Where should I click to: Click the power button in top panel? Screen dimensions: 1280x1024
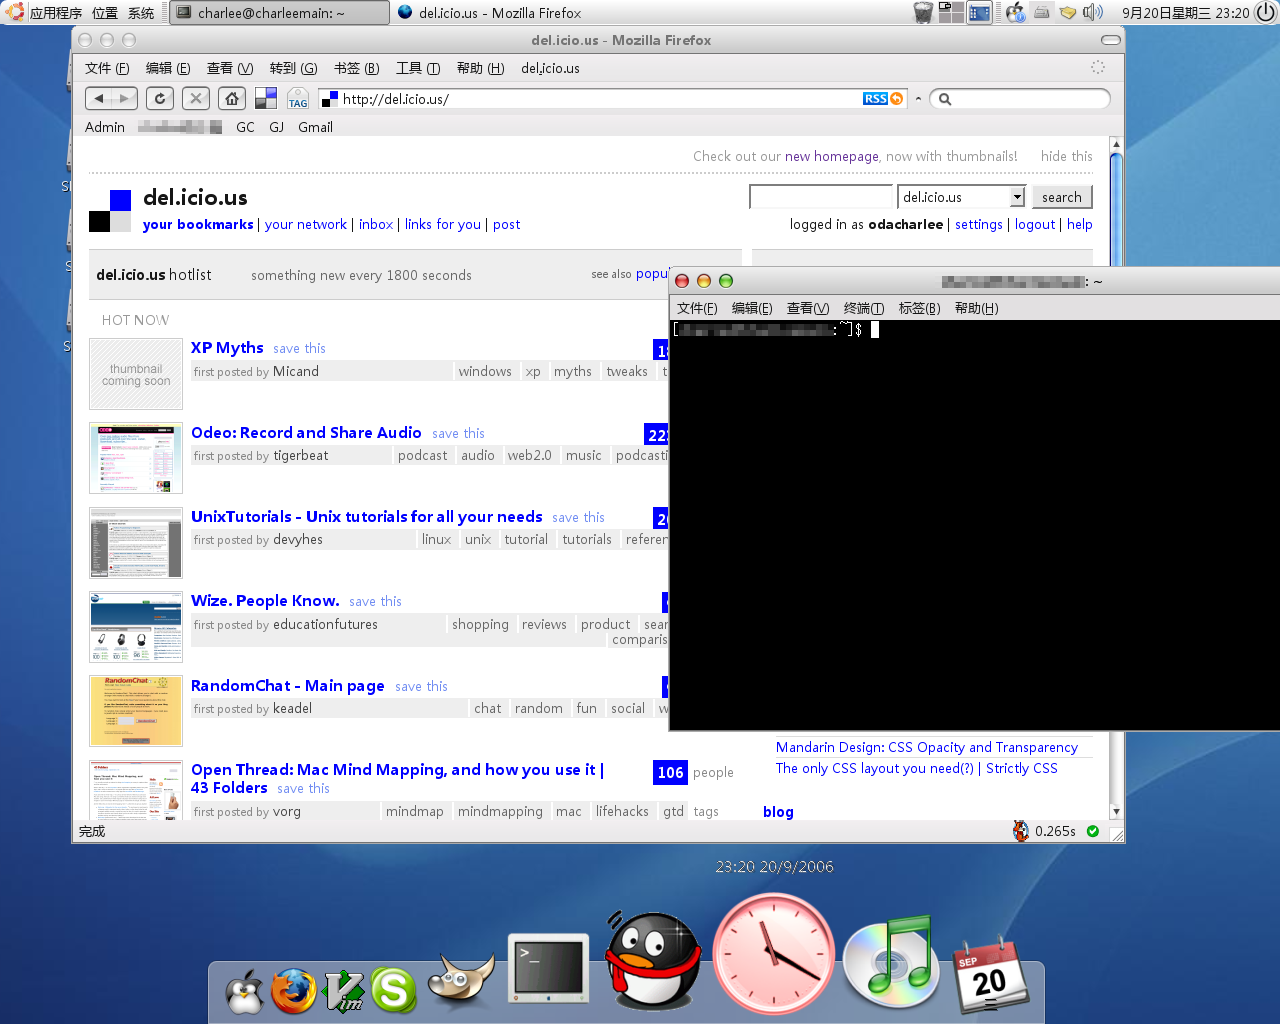[x=1266, y=12]
